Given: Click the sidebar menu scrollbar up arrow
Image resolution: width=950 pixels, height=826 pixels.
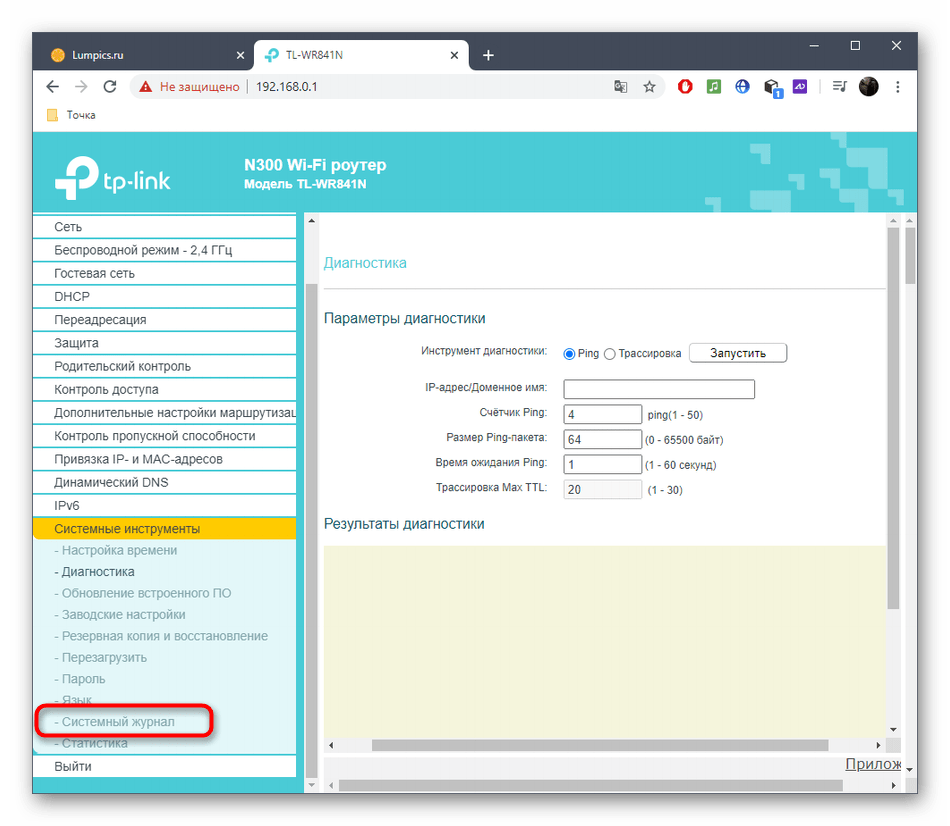Looking at the screenshot, I should [x=311, y=221].
